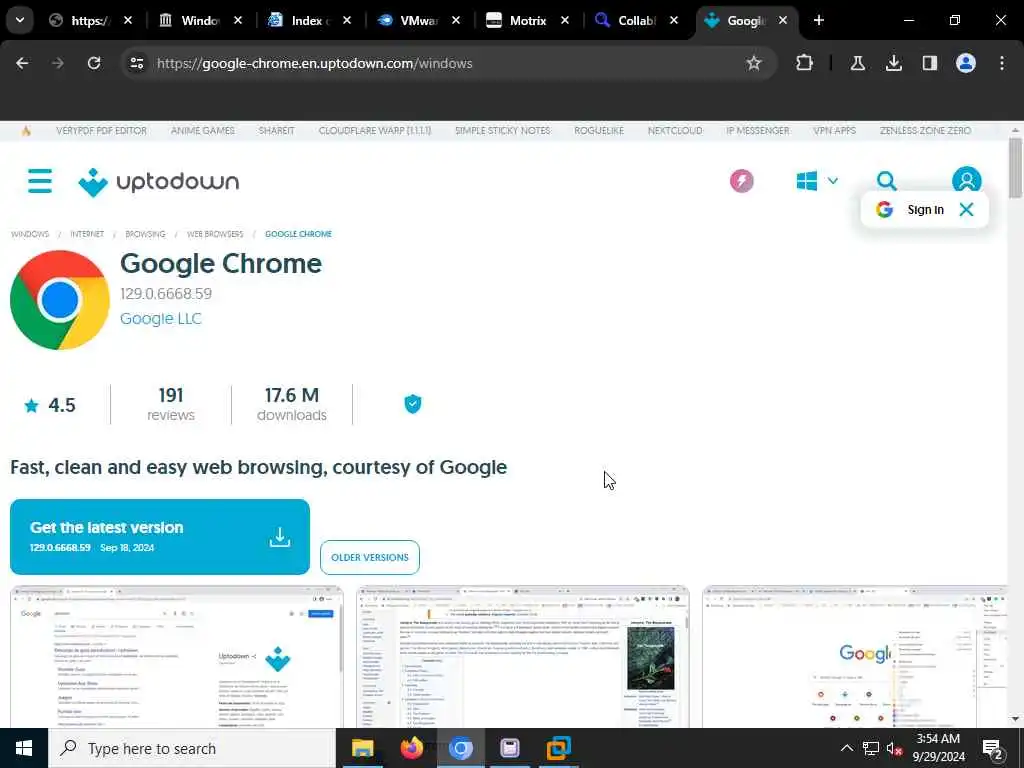1024x768 pixels.
Task: Open SIMPLE STICKY NOTES trending link
Action: pyautogui.click(x=502, y=131)
